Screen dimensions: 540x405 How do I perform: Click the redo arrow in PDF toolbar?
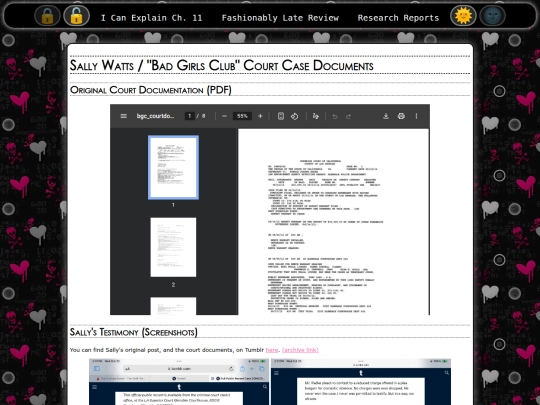pos(349,116)
